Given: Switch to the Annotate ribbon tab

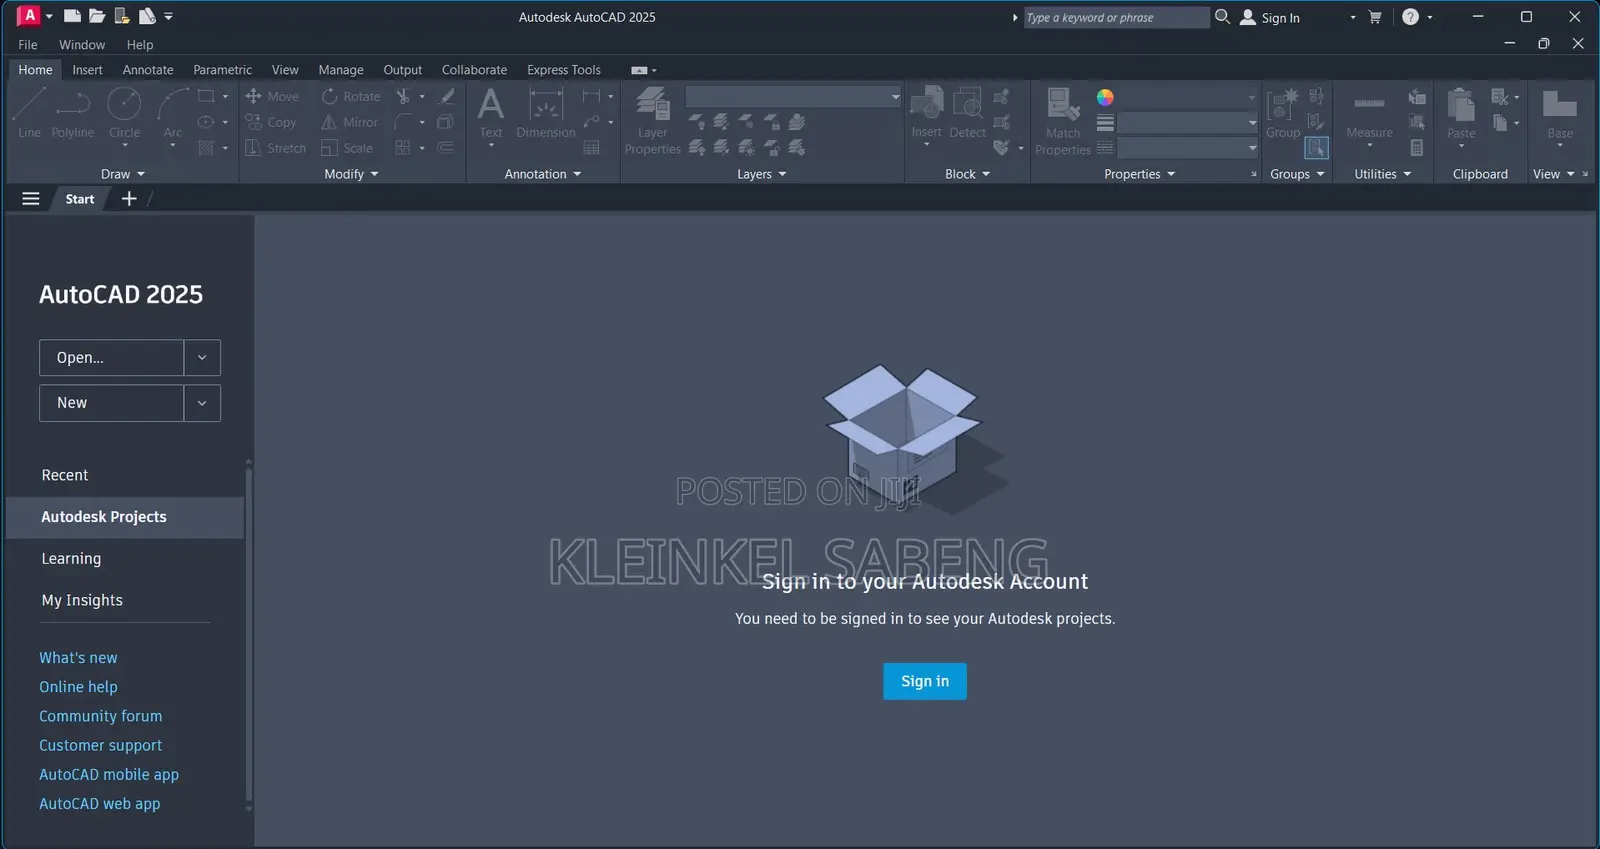Looking at the screenshot, I should coord(148,70).
